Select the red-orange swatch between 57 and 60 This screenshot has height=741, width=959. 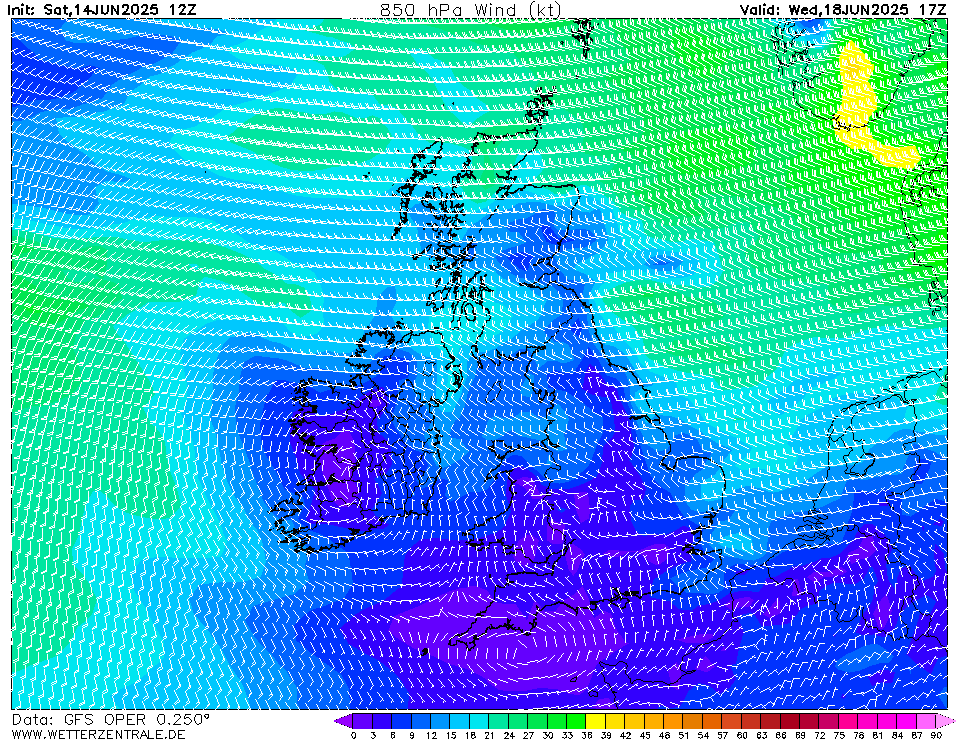pyautogui.click(x=731, y=721)
